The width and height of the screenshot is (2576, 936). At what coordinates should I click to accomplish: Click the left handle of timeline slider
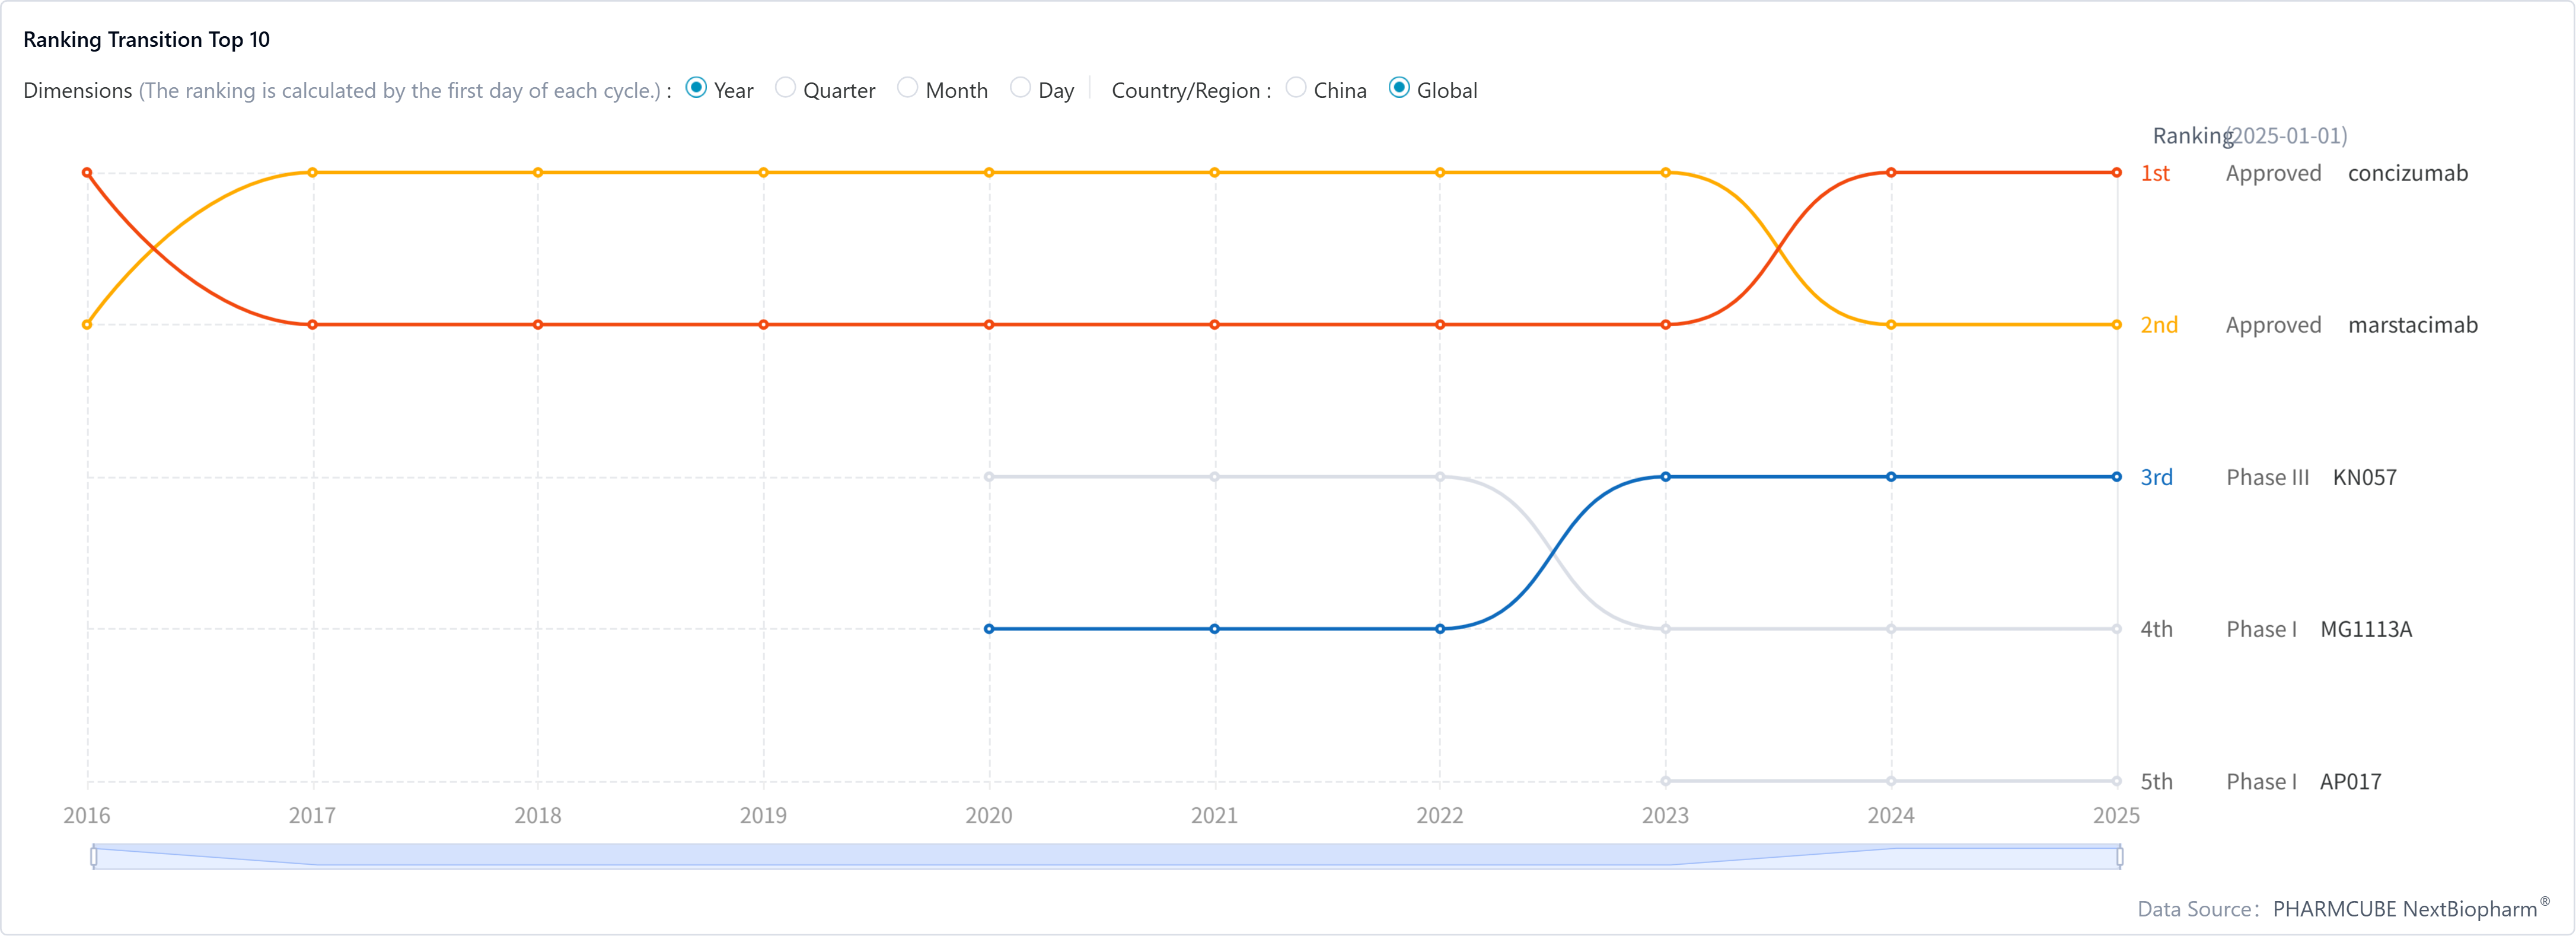(x=94, y=856)
